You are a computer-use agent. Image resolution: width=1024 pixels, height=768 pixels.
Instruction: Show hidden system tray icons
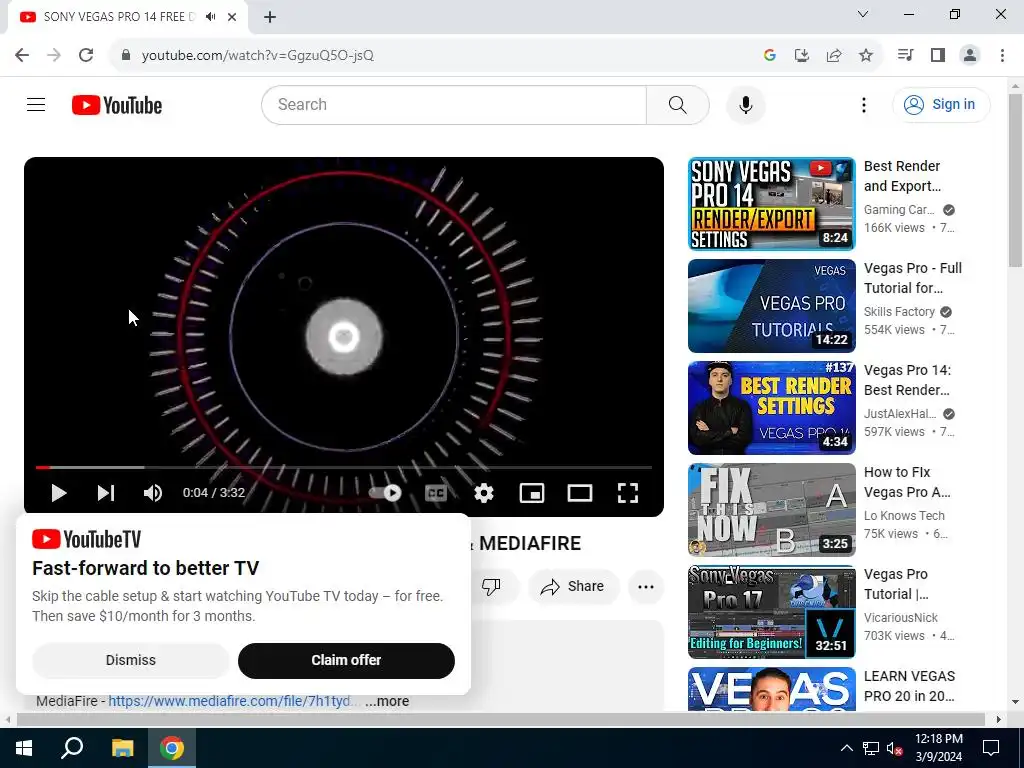846,748
